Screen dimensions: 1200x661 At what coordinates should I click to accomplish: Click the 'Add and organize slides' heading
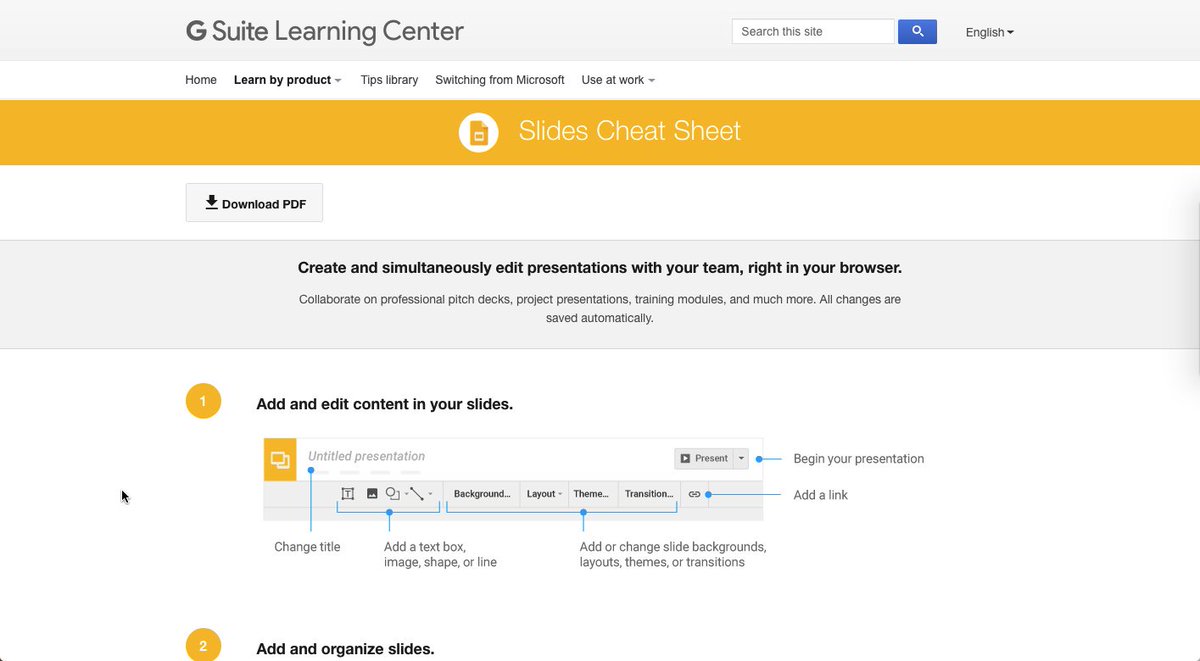(x=345, y=649)
